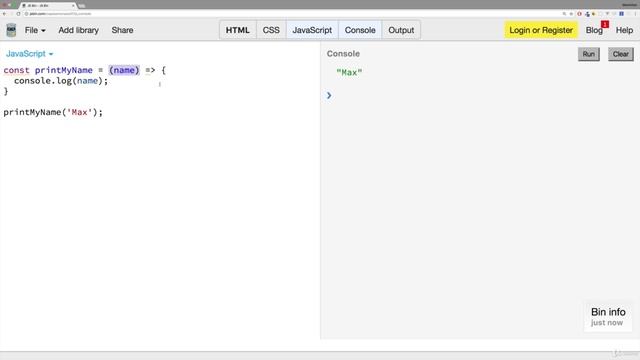The height and width of the screenshot is (360, 640).
Task: Open the browser three-dot menu
Action: point(635,14)
